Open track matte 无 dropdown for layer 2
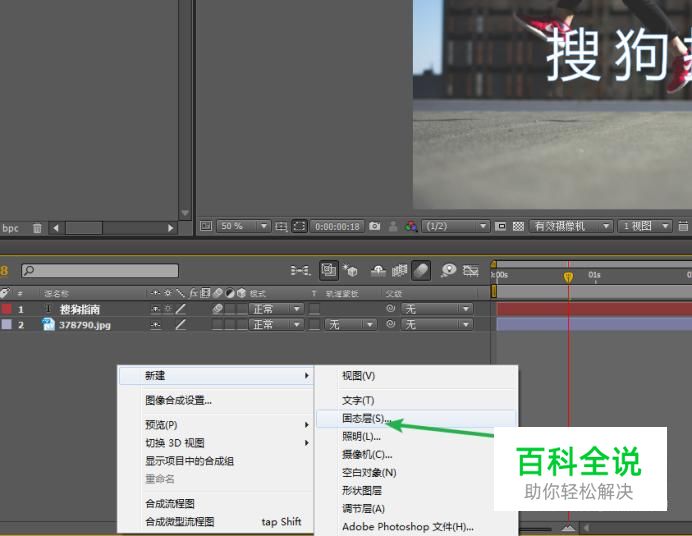 coord(351,325)
